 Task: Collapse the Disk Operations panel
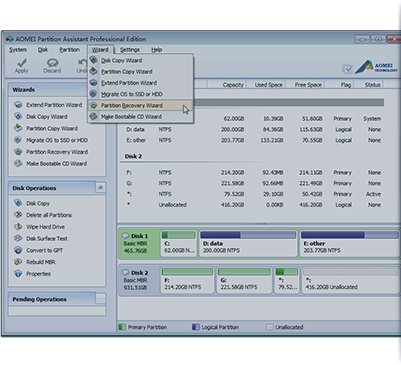click(x=100, y=188)
